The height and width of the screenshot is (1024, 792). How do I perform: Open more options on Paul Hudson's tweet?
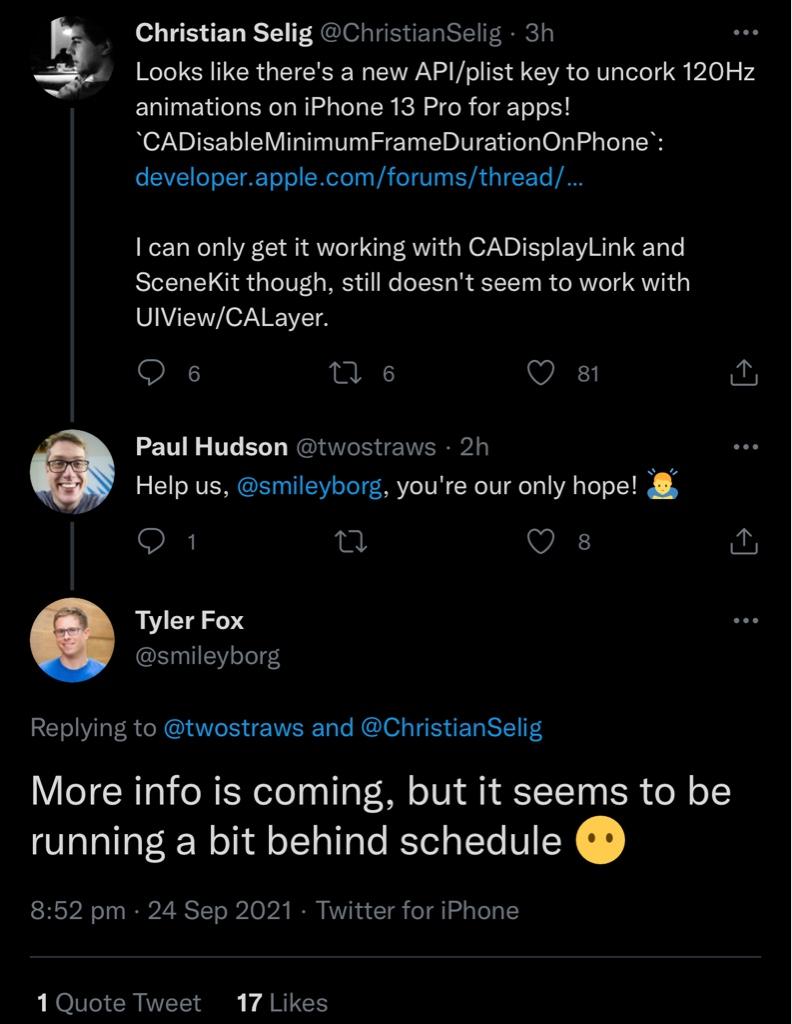click(746, 447)
